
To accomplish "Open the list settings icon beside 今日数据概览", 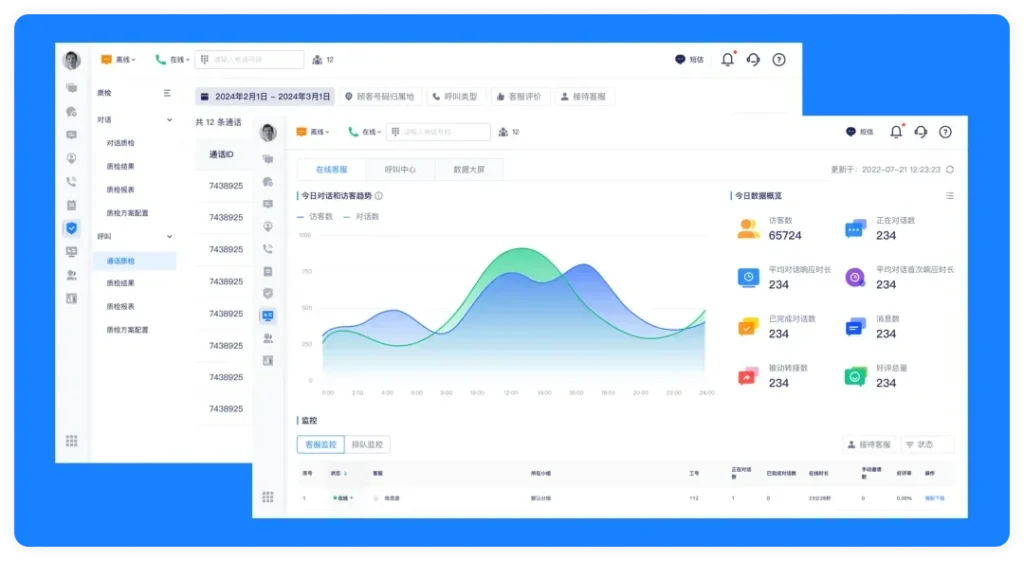I will click(949, 196).
